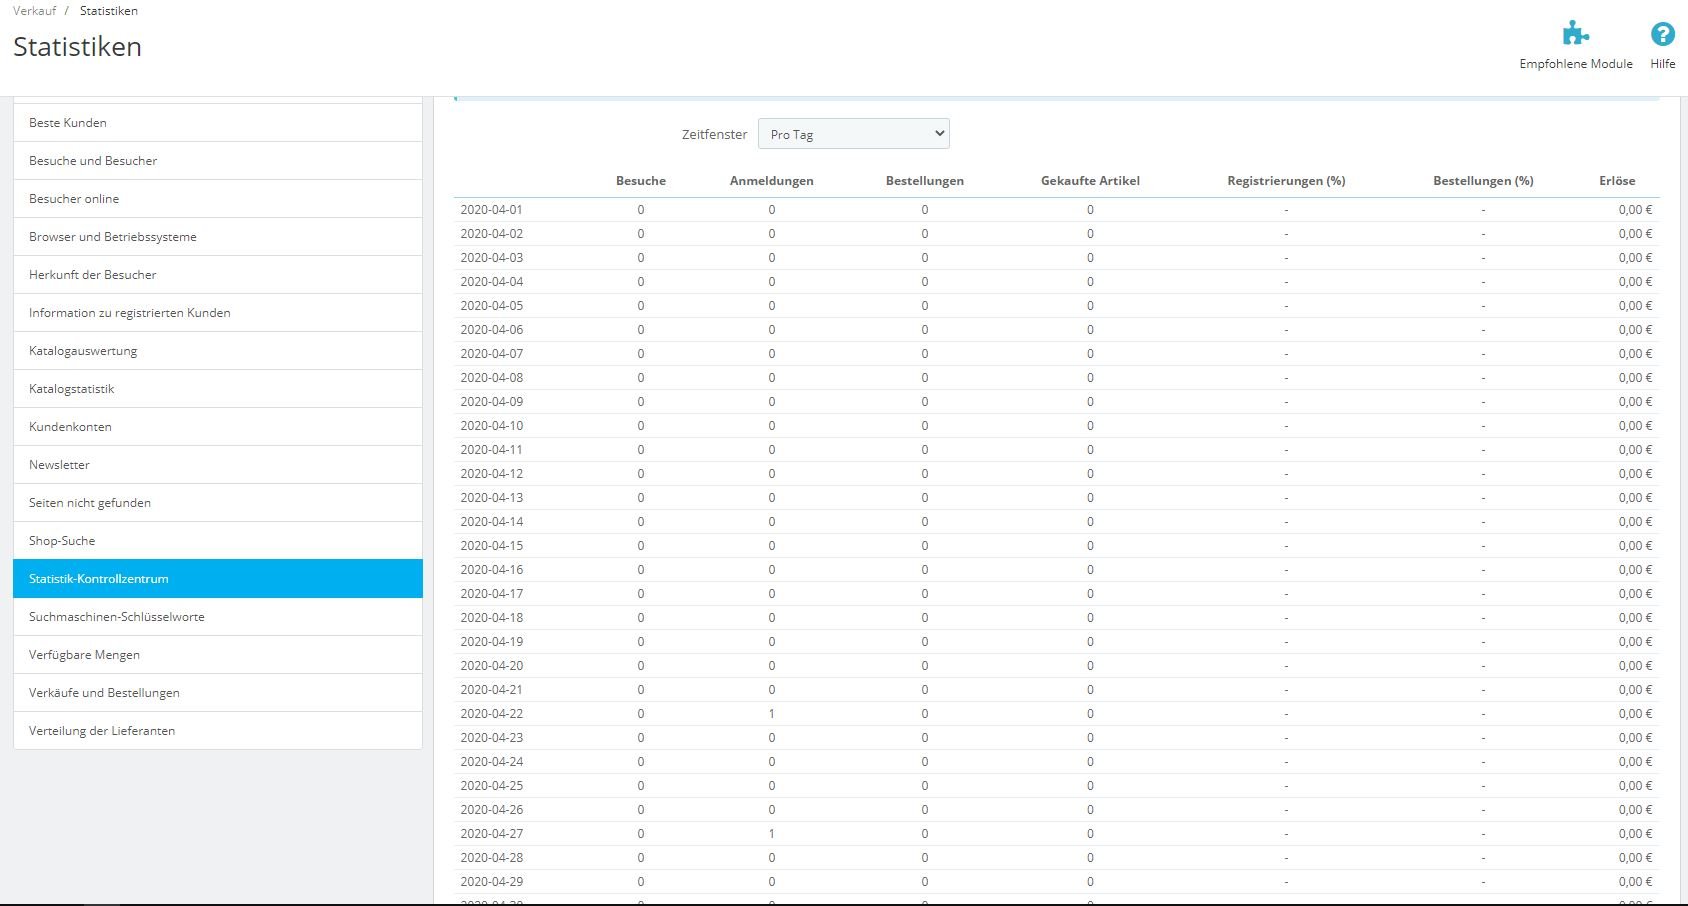Click the Besuche column header
Screen dimensions: 1688x906
coord(641,181)
